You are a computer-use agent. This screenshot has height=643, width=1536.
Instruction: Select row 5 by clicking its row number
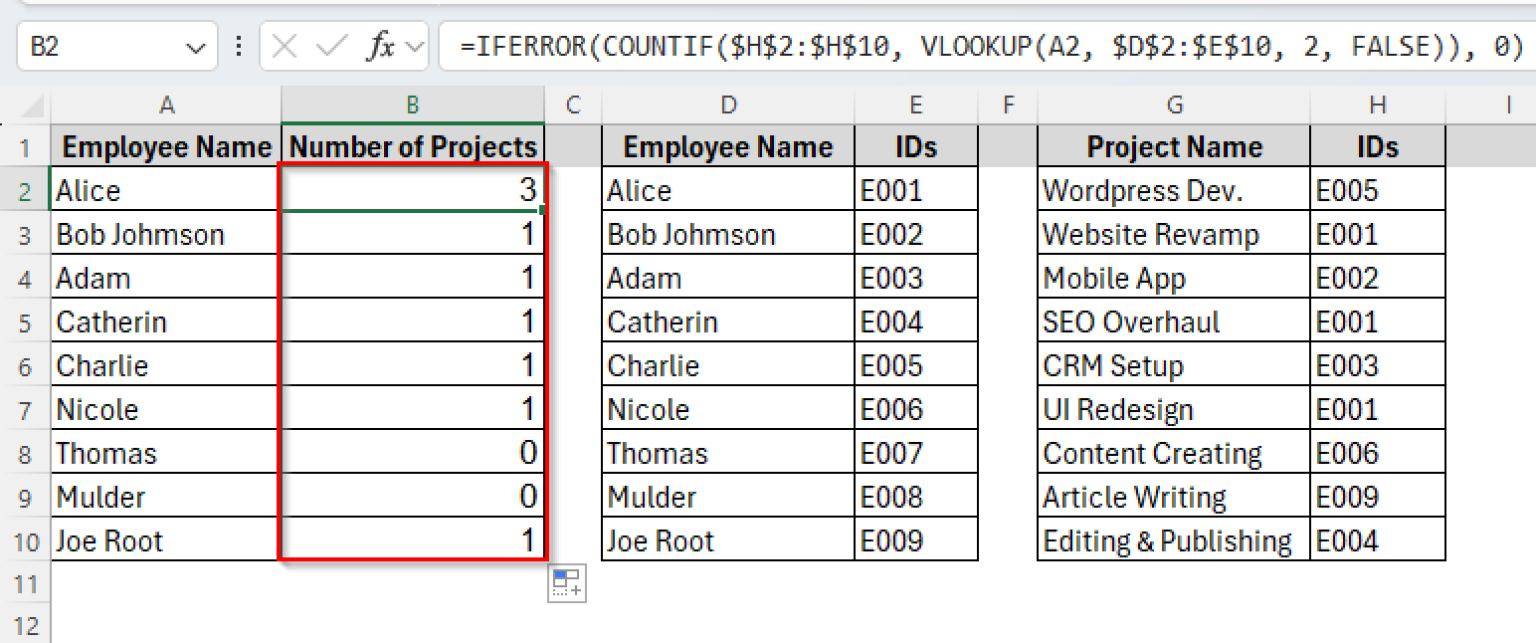[x=27, y=321]
